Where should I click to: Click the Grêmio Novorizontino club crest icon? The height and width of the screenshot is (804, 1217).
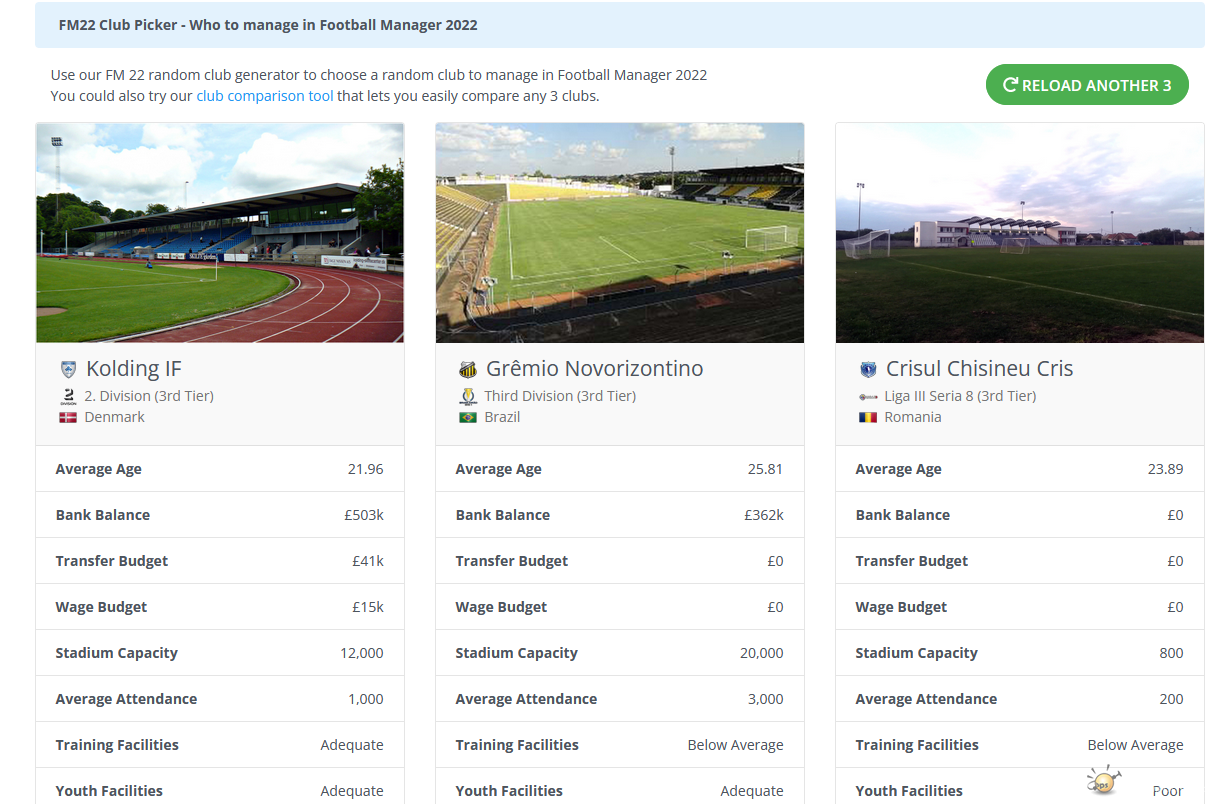[x=468, y=369]
